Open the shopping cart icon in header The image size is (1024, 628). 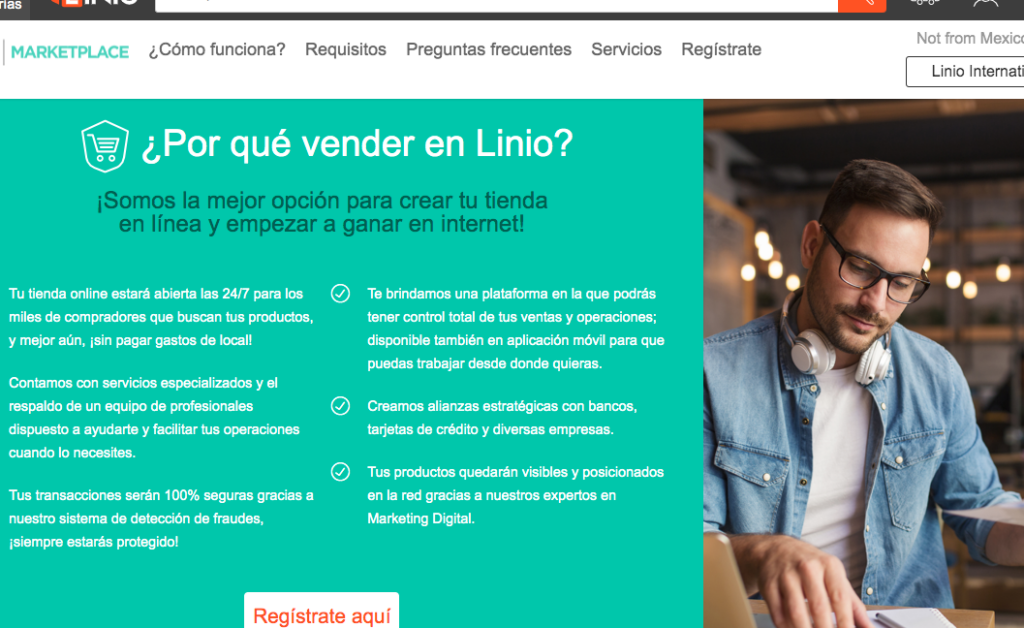pyautogui.click(x=925, y=3)
